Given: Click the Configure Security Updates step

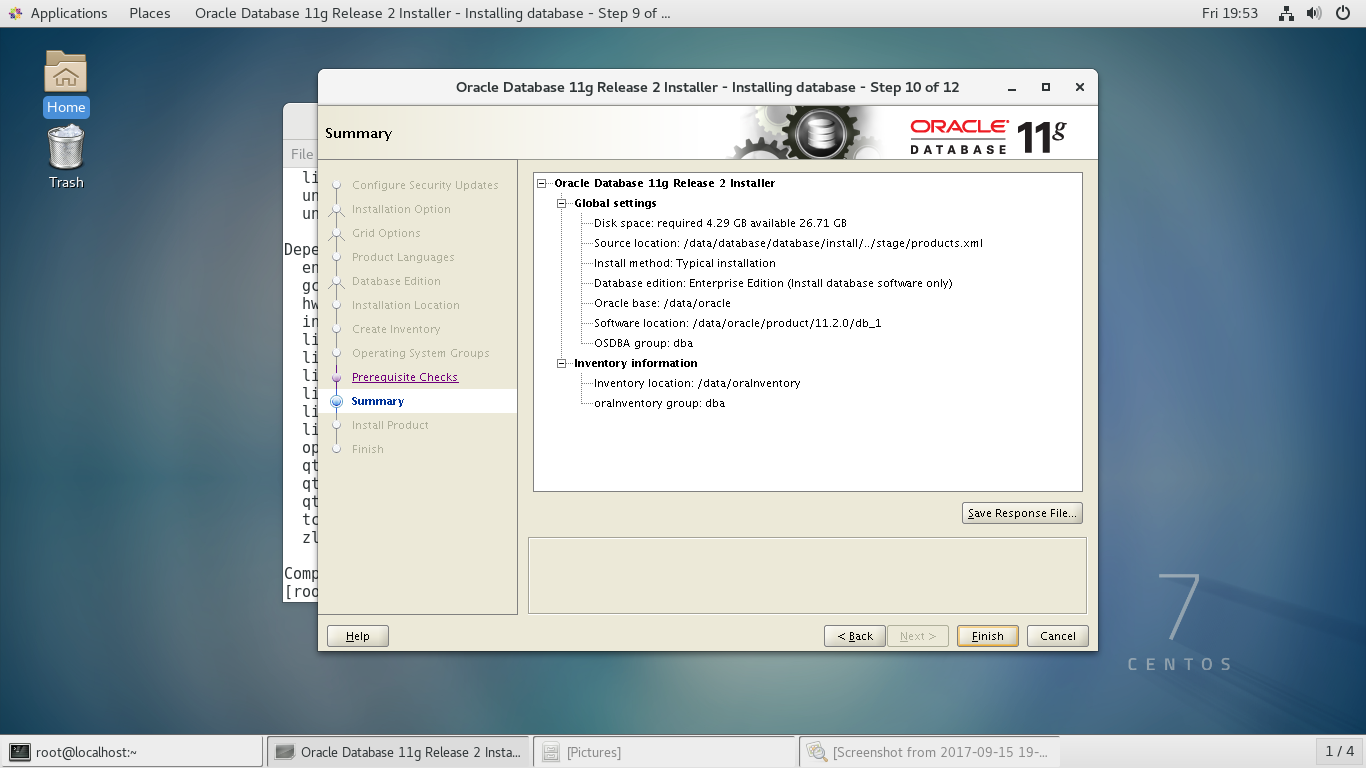Looking at the screenshot, I should pos(425,185).
